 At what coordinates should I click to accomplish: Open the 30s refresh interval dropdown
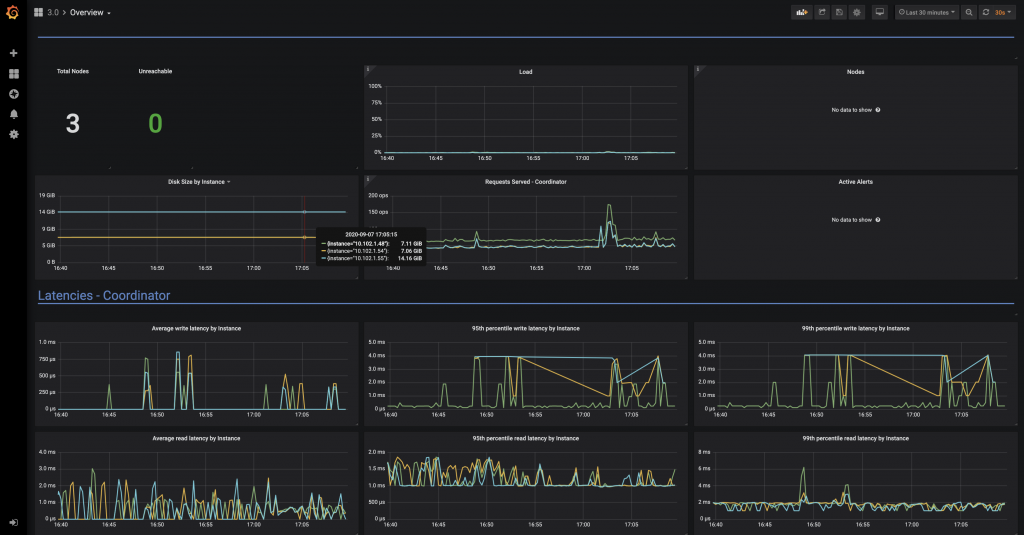pyautogui.click(x=1003, y=12)
